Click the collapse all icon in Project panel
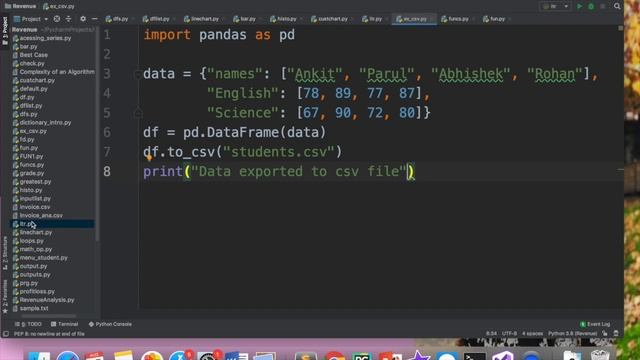640x360 pixels. (x=68, y=19)
